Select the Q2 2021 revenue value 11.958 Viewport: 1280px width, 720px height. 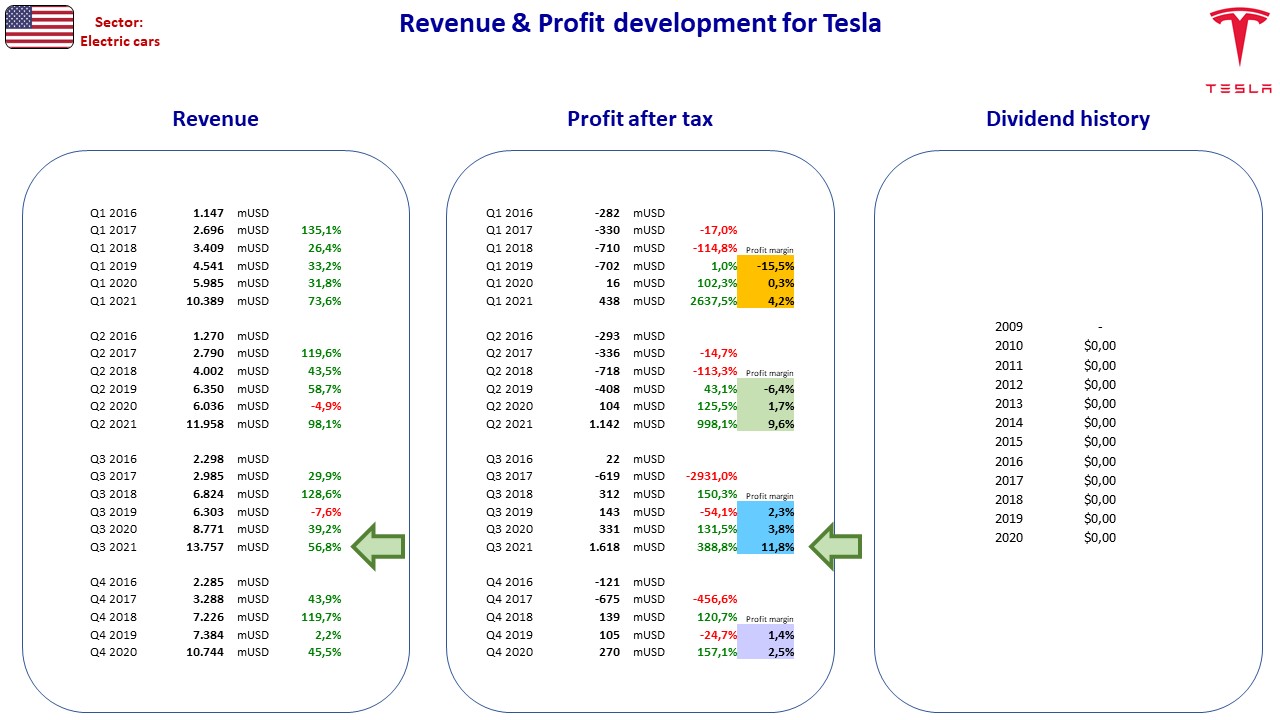(x=204, y=424)
